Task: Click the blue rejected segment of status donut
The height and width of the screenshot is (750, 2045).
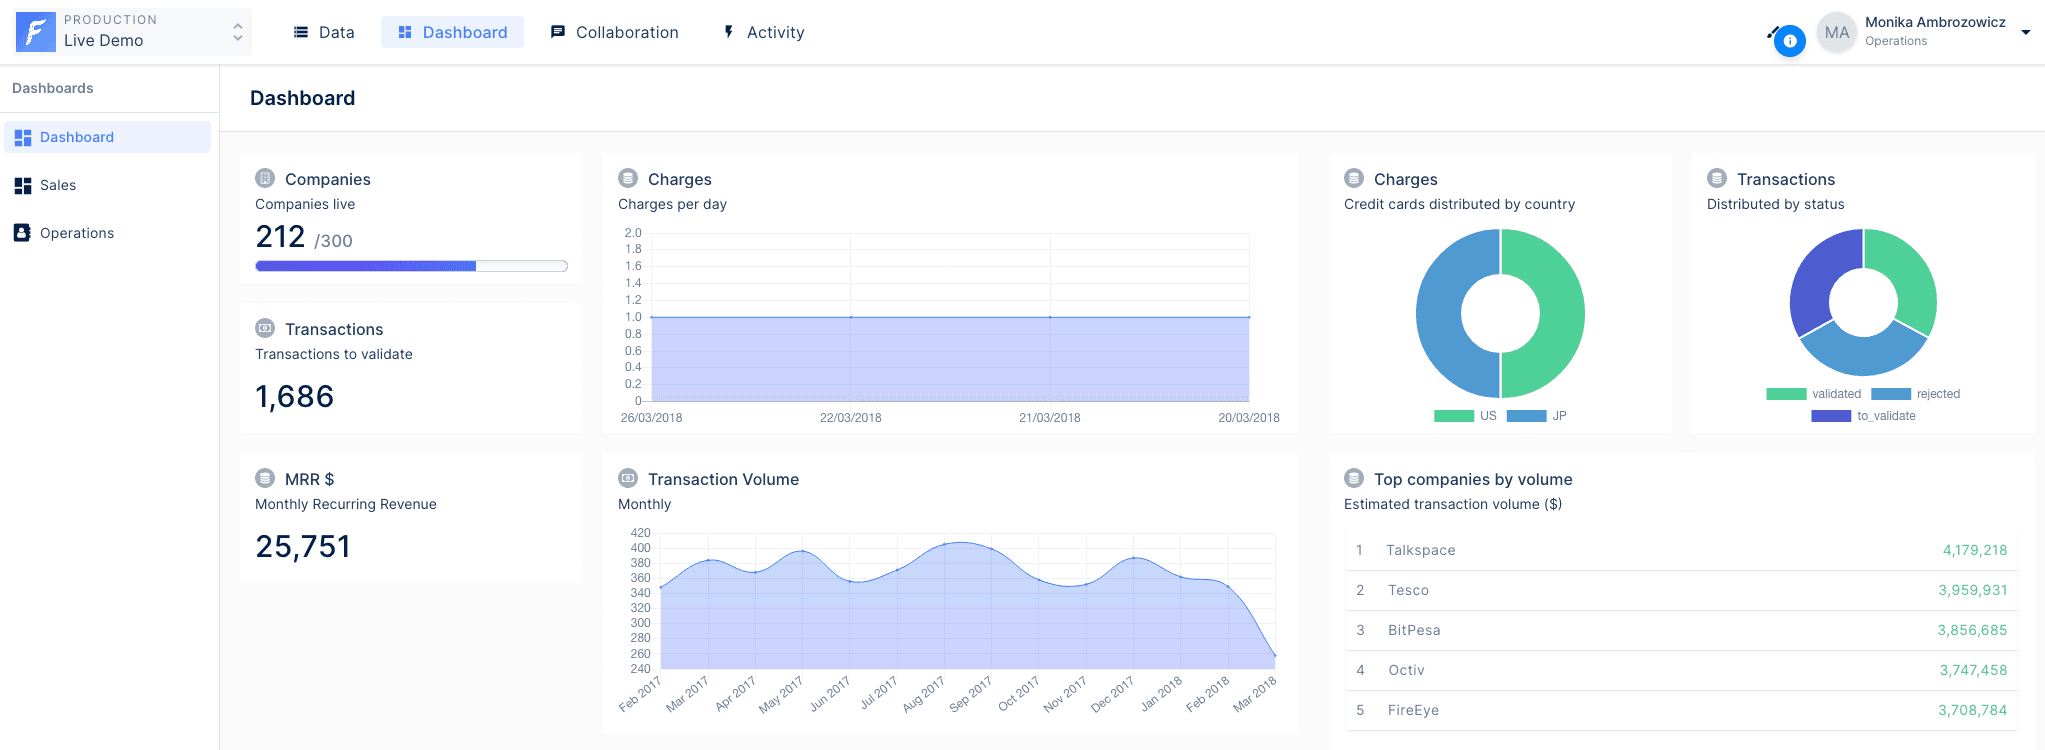Action: [x=1863, y=356]
